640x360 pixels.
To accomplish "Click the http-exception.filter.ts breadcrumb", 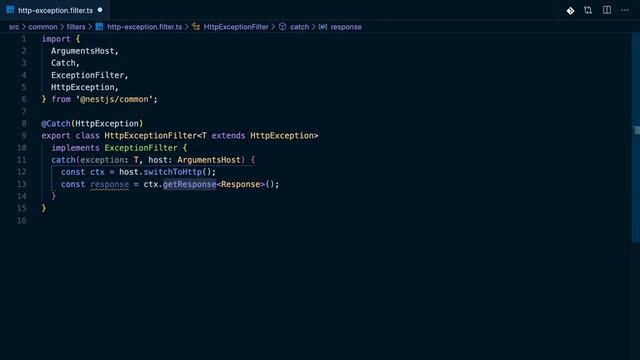I will pos(144,27).
